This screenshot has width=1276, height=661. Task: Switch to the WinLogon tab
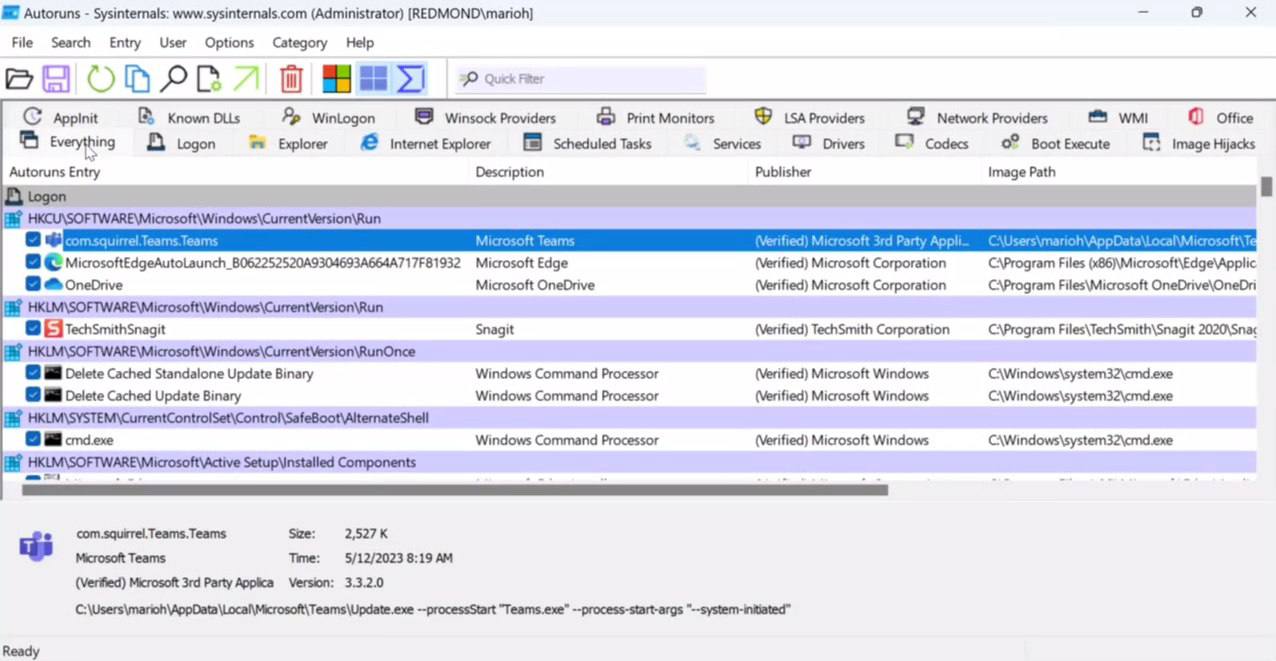coord(329,117)
